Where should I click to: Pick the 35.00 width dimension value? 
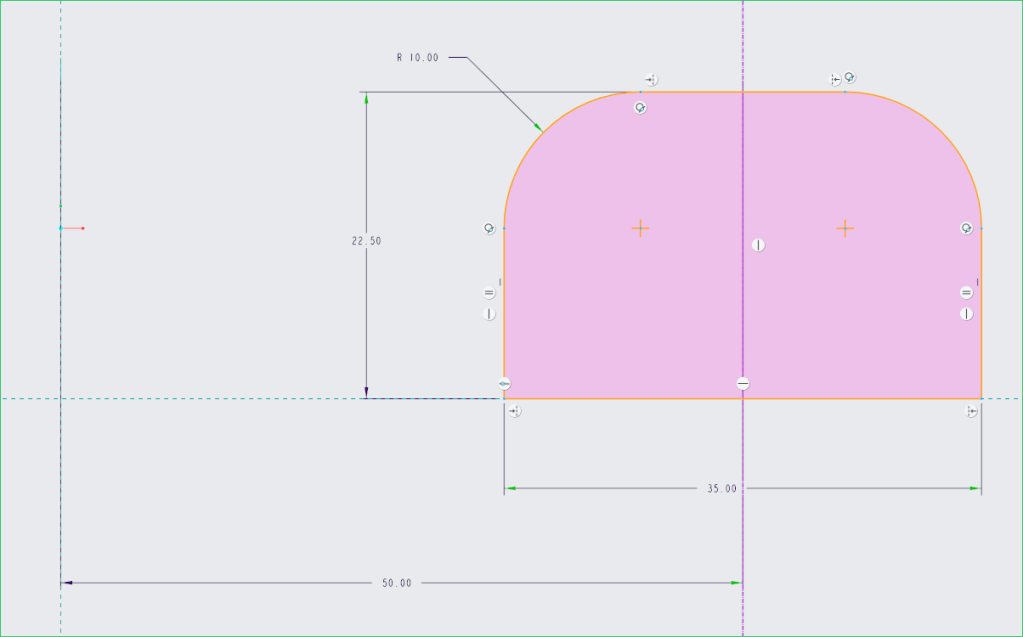coord(721,489)
